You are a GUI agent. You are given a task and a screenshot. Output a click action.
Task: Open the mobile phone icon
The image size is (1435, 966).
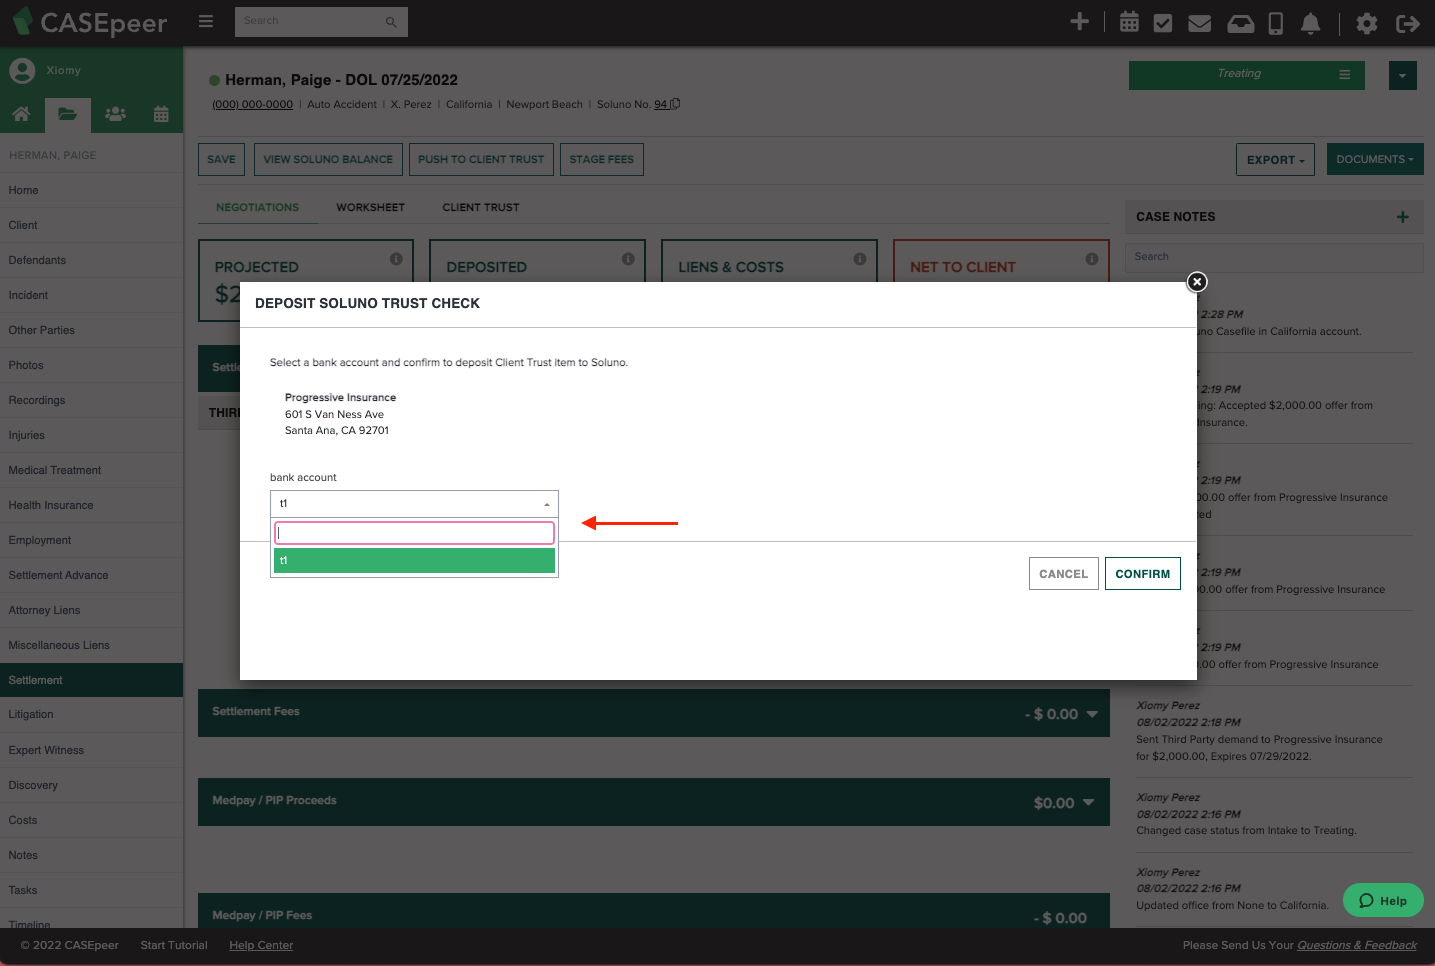click(x=1275, y=21)
